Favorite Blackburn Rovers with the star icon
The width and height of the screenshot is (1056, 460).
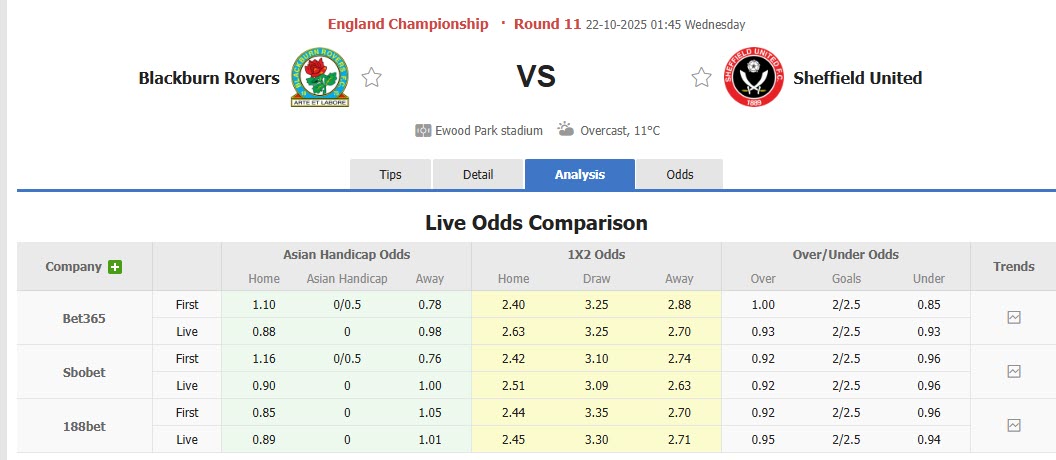click(x=372, y=78)
